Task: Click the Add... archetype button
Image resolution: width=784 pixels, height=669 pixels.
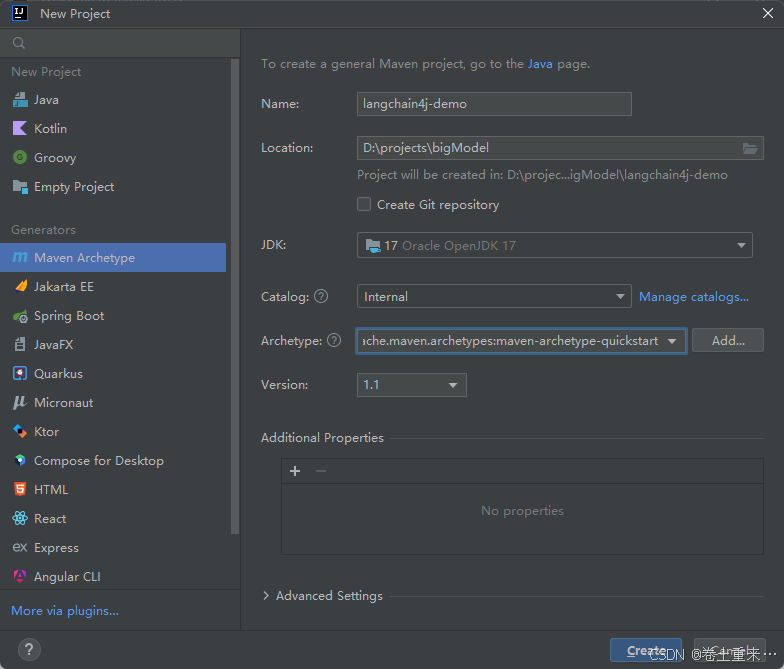Action: pyautogui.click(x=728, y=340)
